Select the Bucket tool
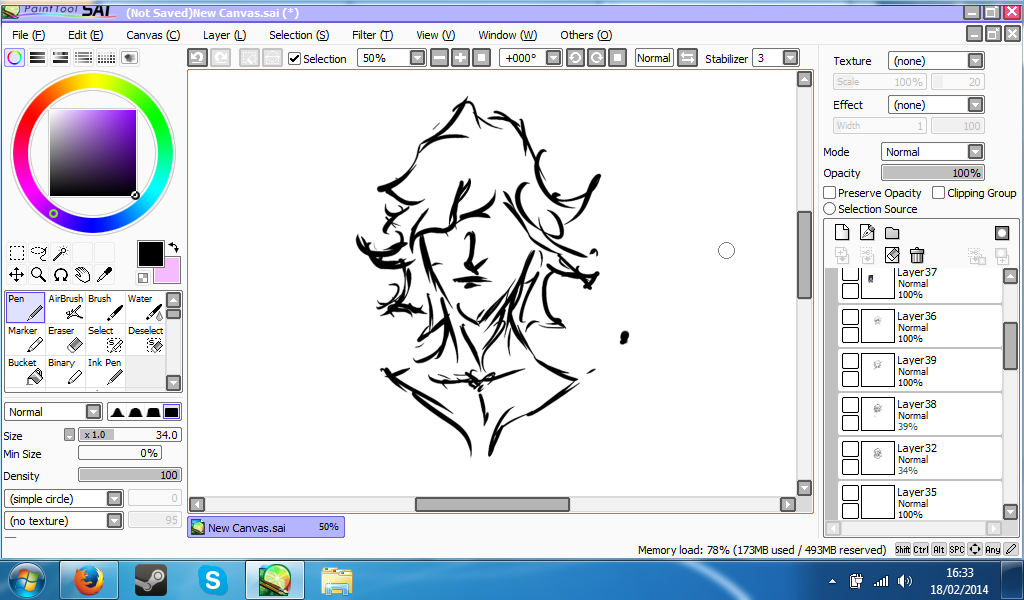1024x600 pixels. (25, 371)
